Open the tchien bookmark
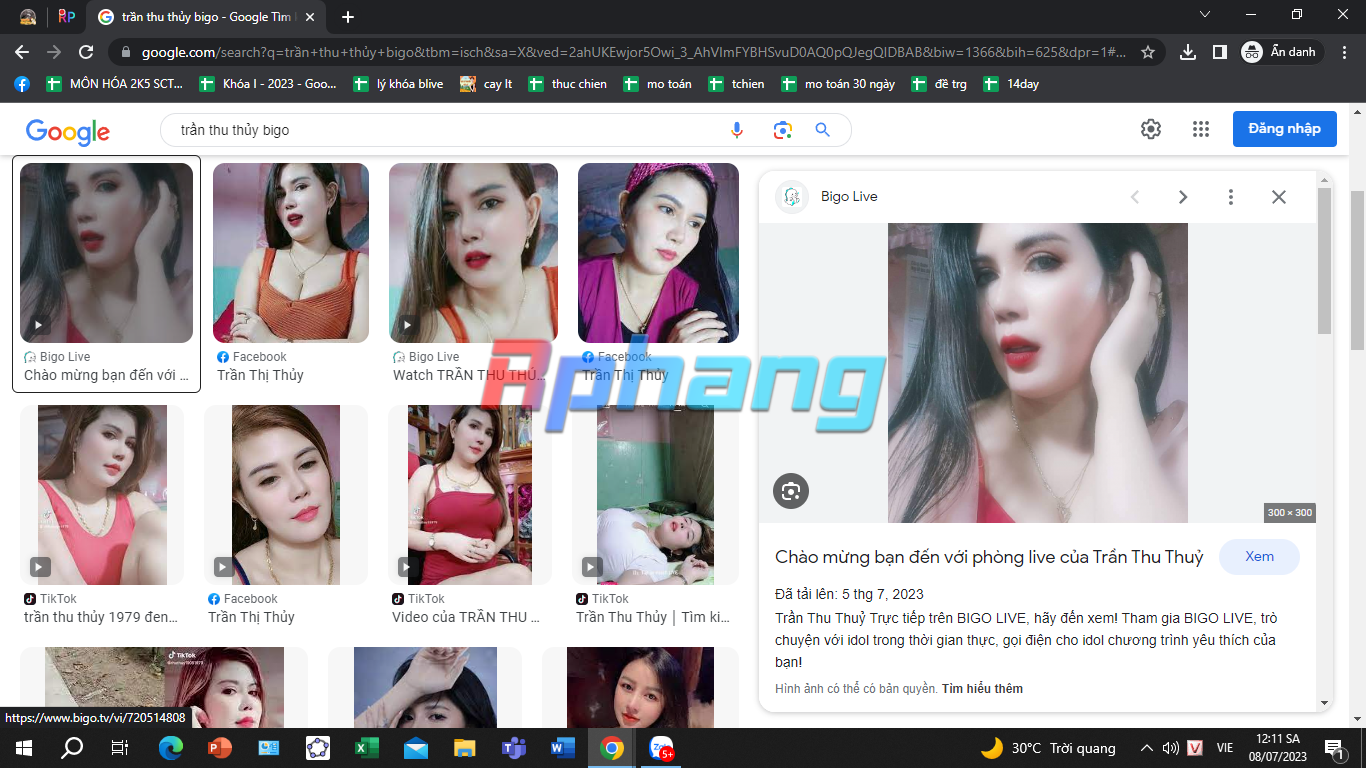 click(x=737, y=84)
